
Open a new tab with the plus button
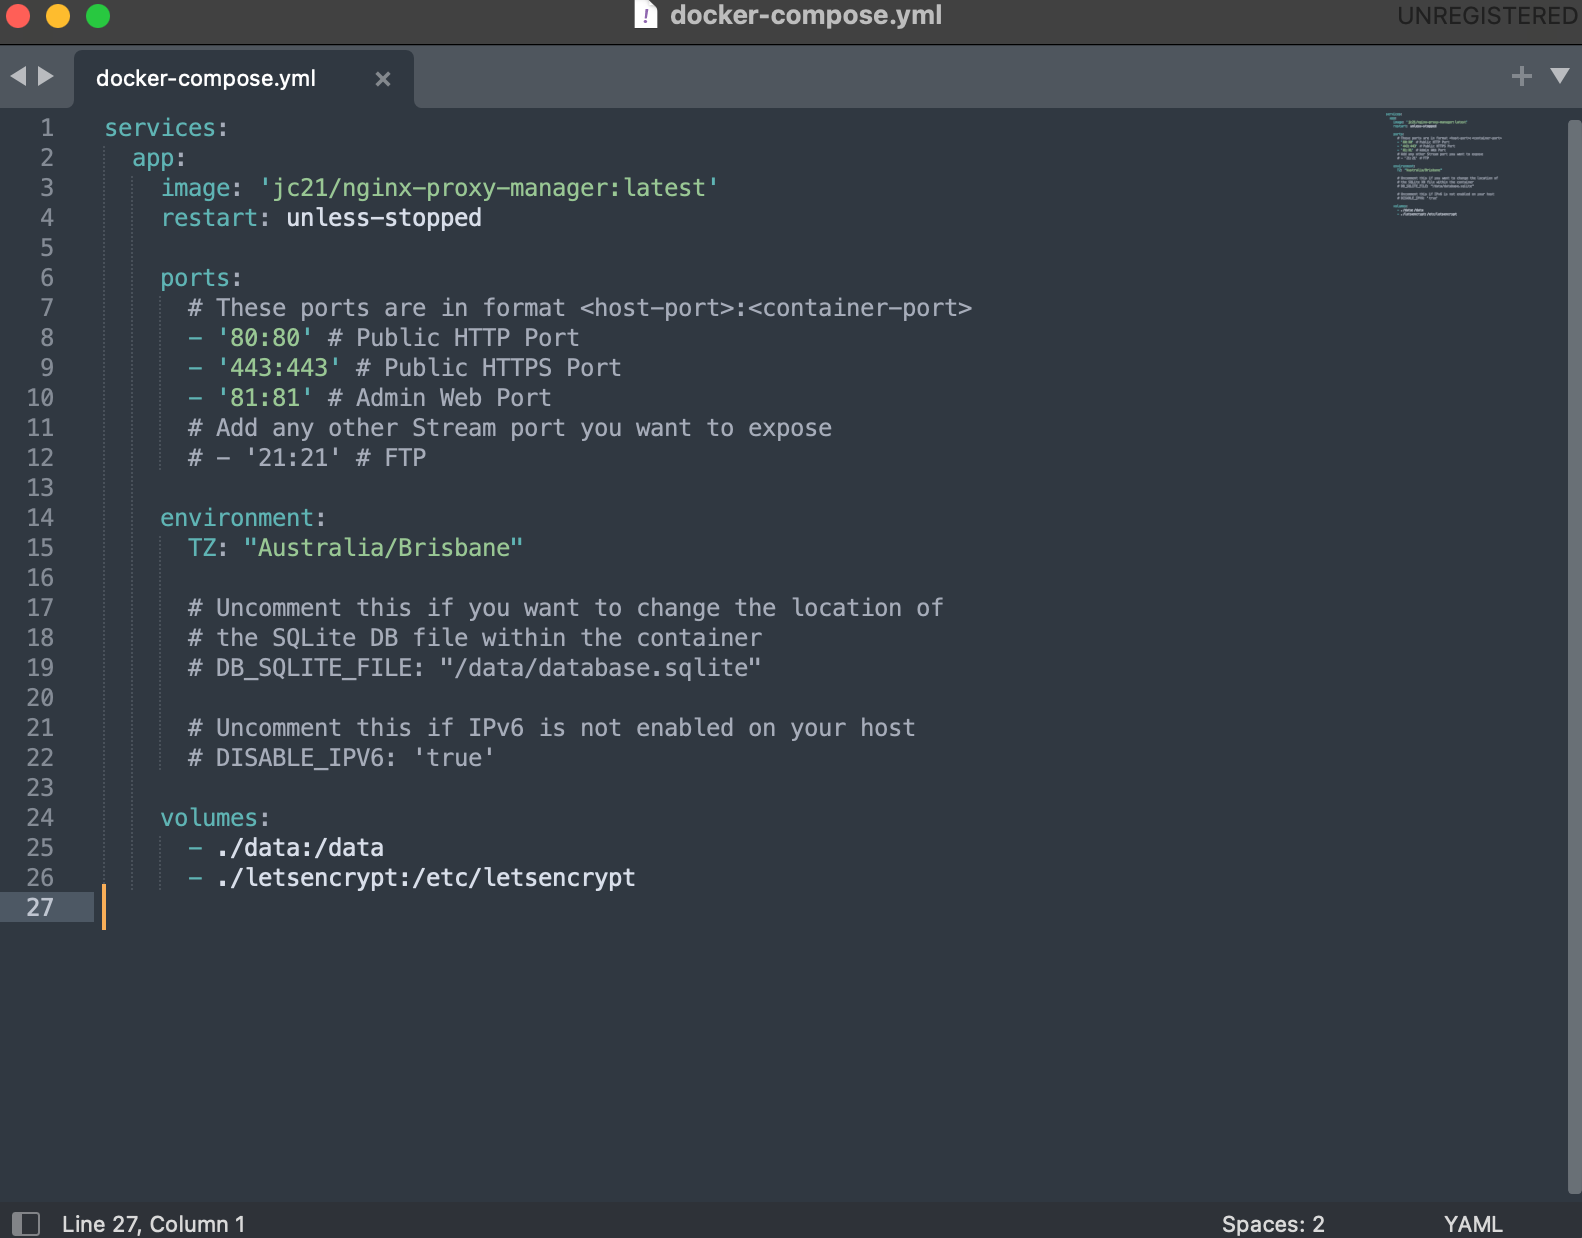pyautogui.click(x=1522, y=76)
